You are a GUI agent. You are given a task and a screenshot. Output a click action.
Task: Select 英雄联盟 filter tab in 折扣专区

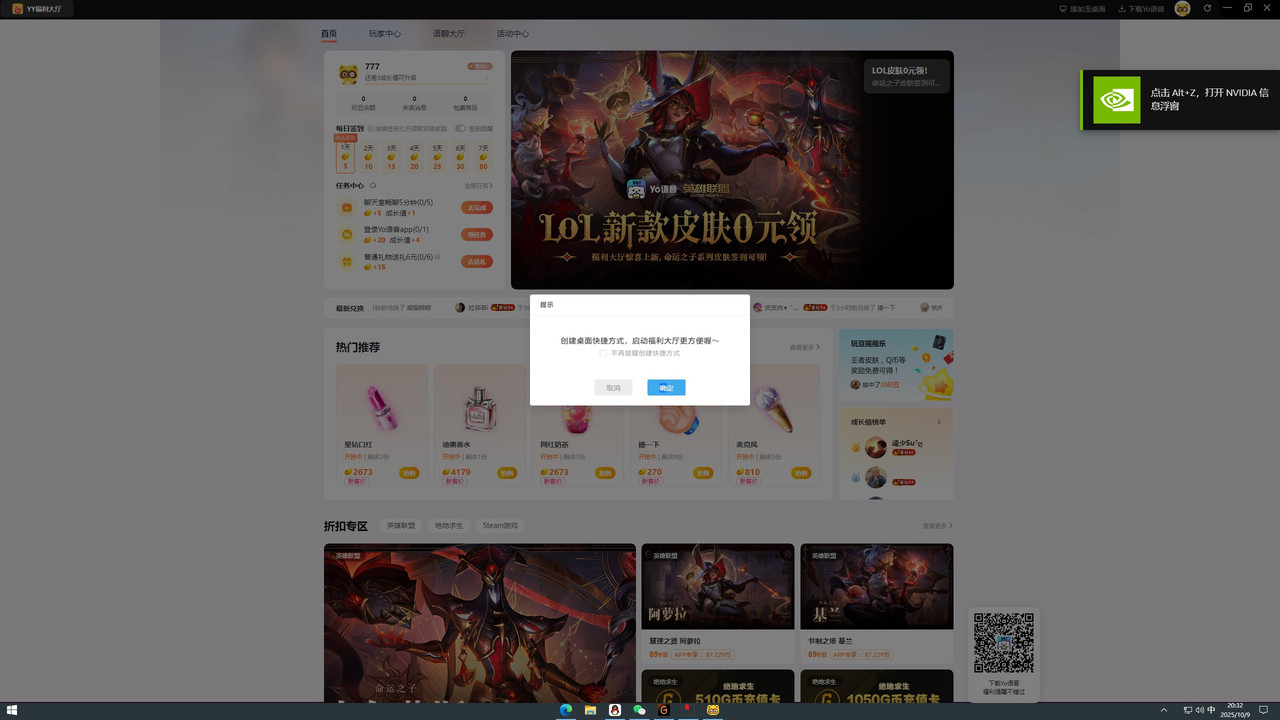(401, 526)
